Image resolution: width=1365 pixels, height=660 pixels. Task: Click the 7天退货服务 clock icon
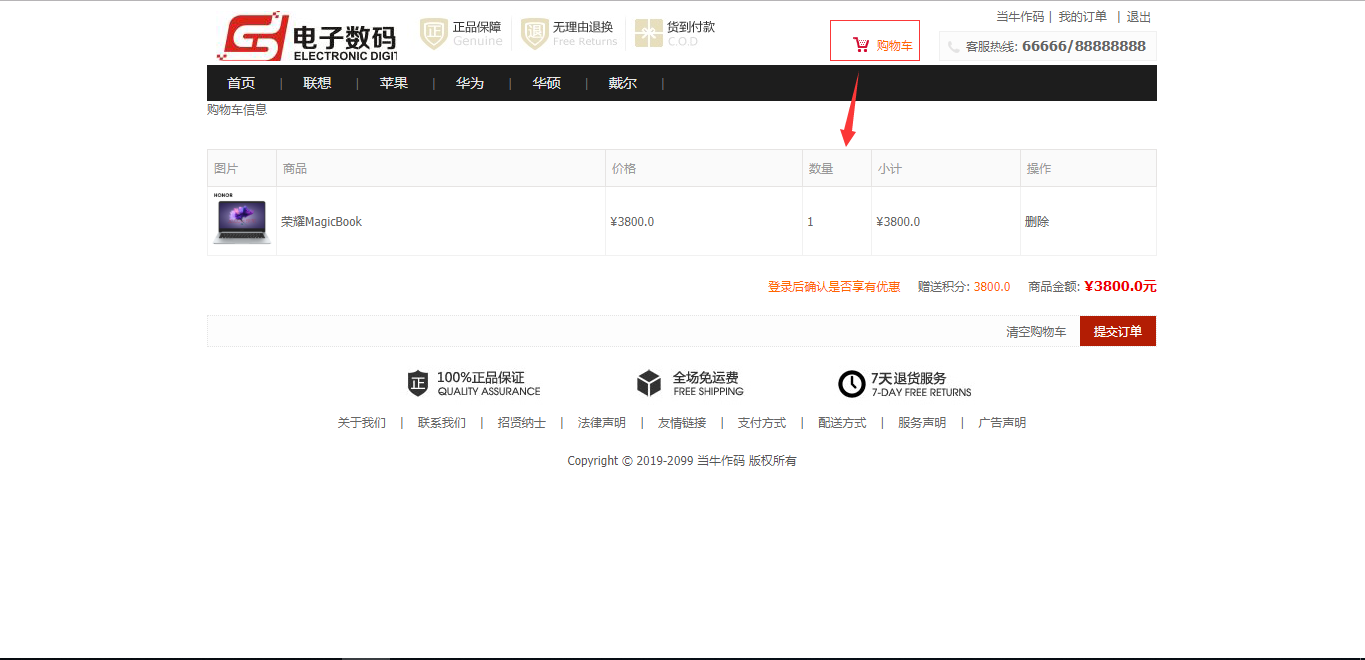[852, 384]
